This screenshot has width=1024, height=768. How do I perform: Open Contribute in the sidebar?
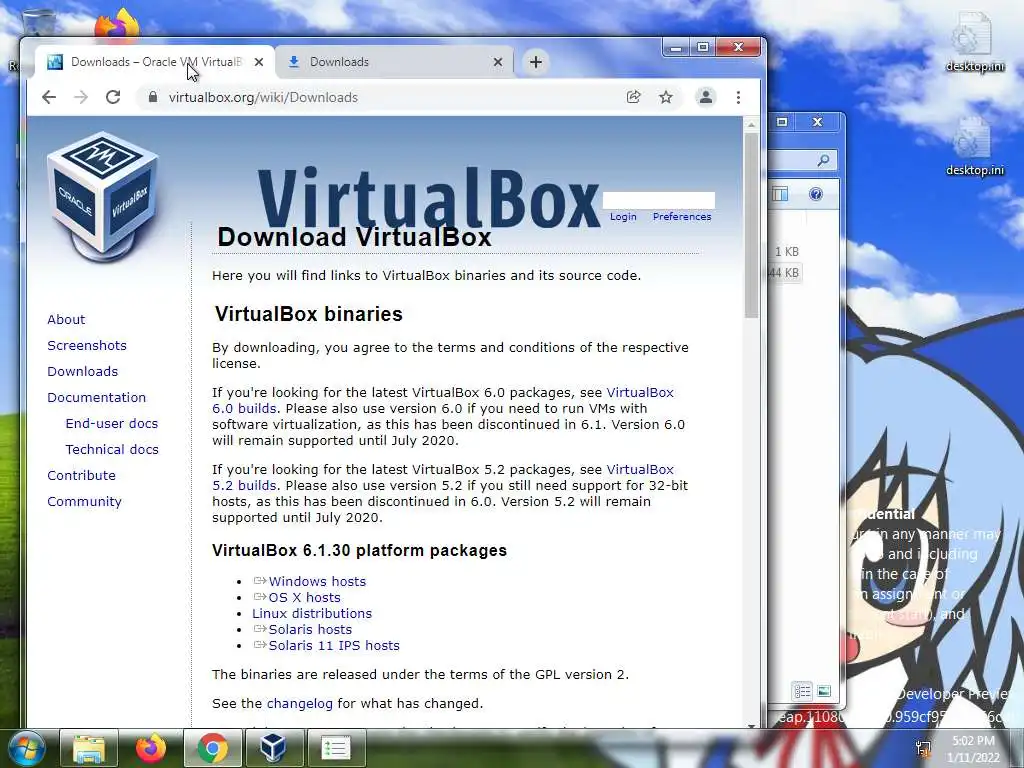(x=81, y=476)
